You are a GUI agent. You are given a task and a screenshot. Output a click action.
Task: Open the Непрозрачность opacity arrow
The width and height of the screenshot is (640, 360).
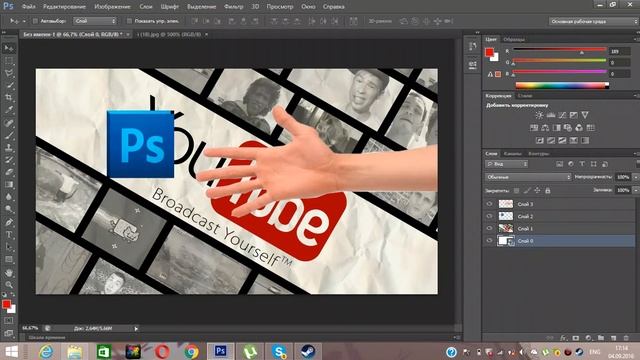(635, 177)
